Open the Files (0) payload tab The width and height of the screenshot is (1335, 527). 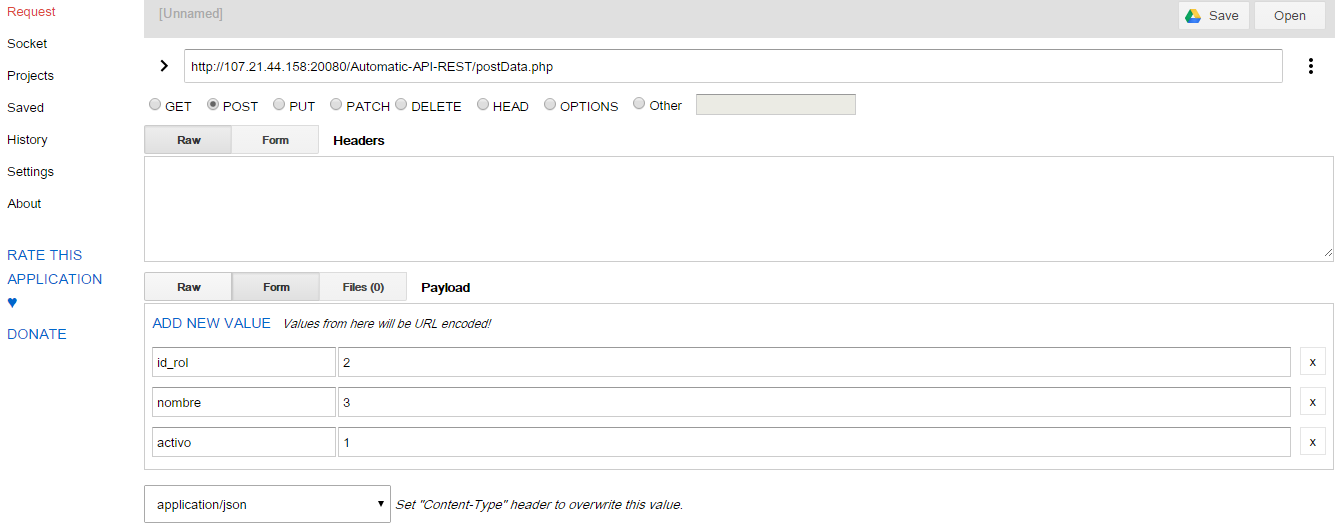point(363,287)
